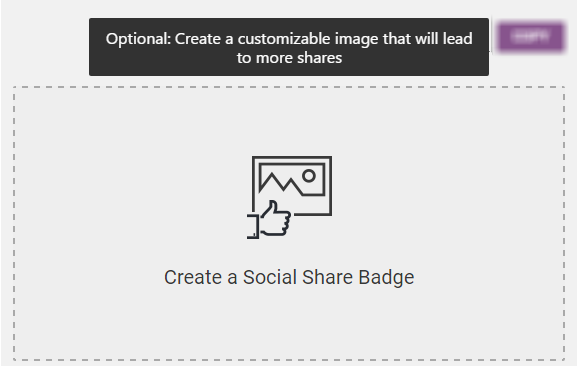Click the dark tooltip about customizable image
577x366 pixels.
pos(289,47)
